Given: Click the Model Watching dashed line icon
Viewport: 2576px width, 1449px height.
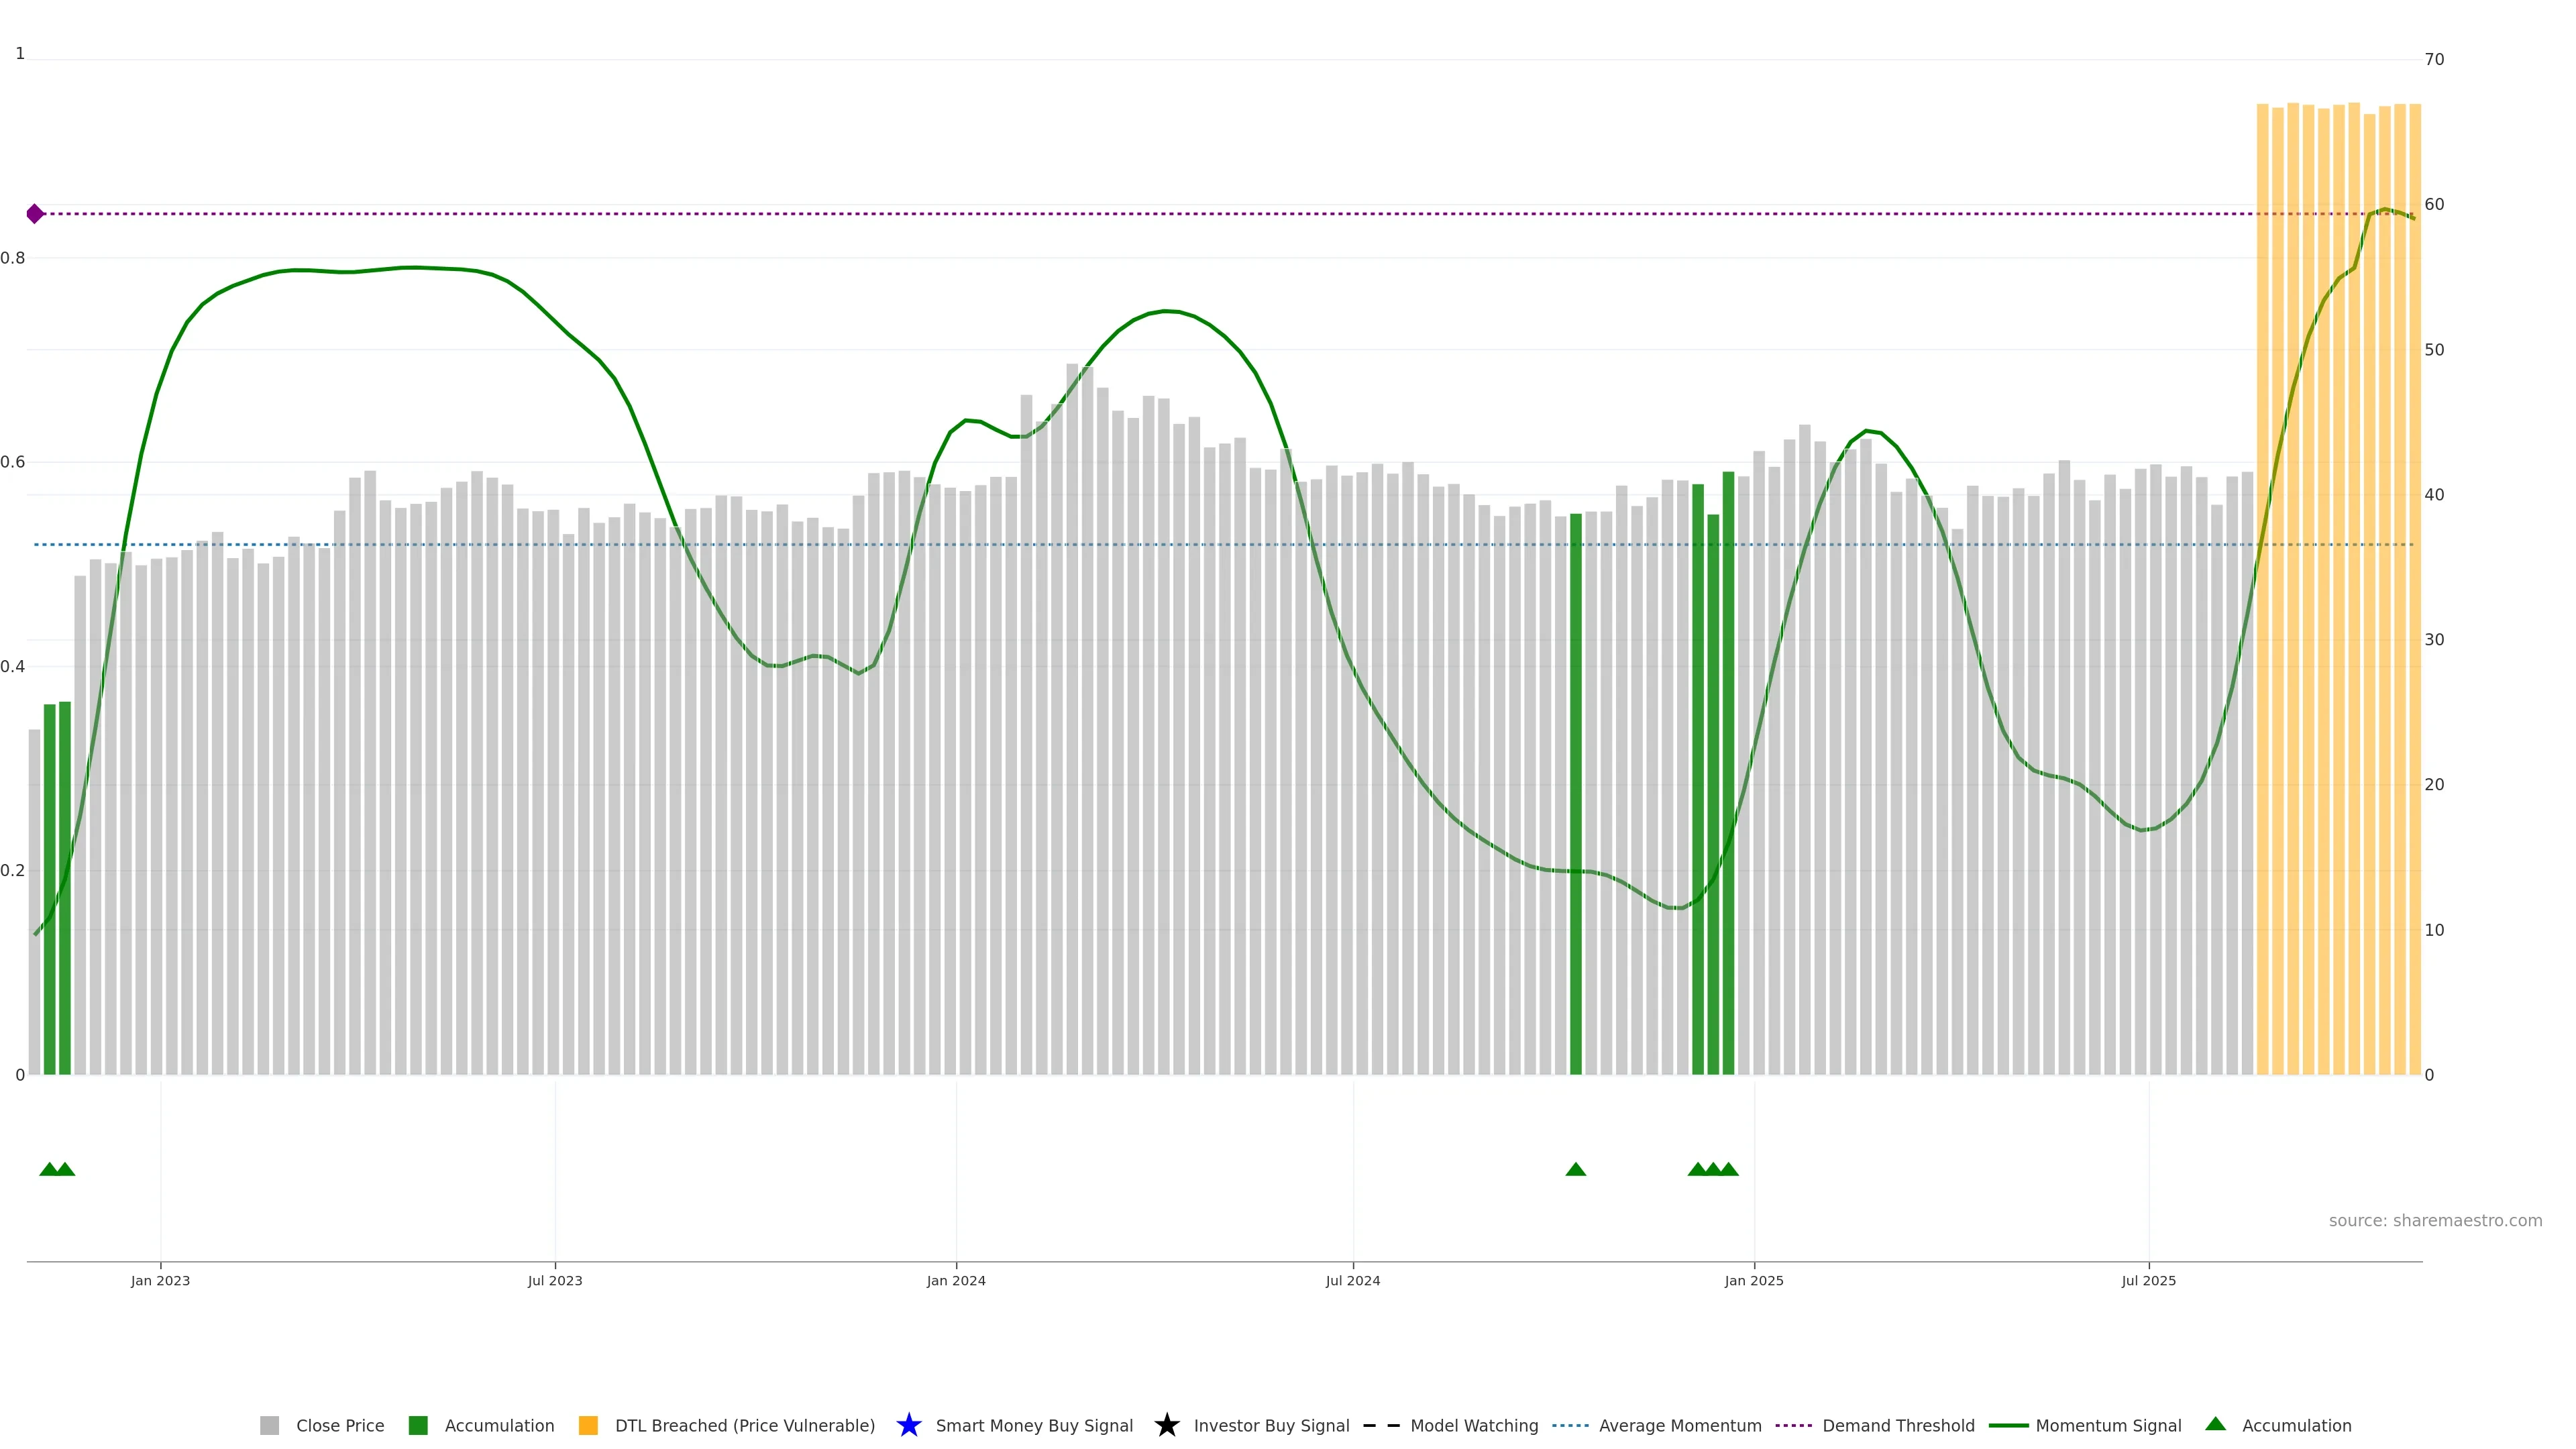Looking at the screenshot, I should [x=1381, y=1425].
